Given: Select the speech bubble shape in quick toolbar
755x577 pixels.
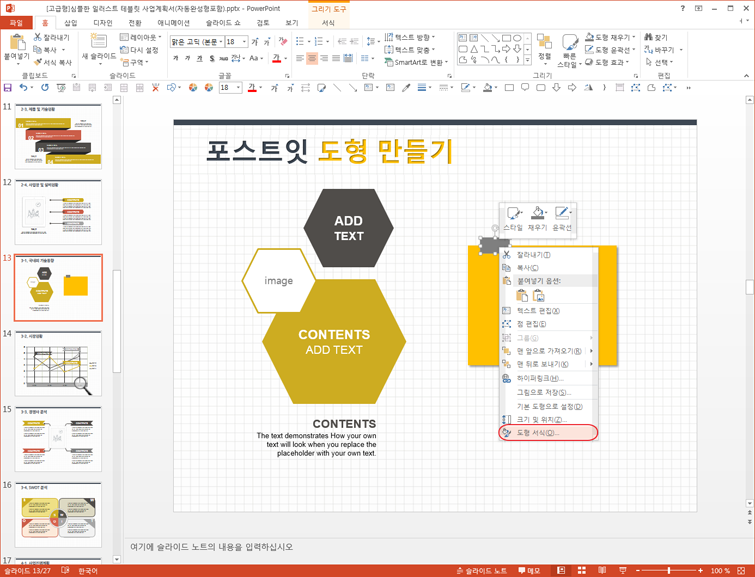Looking at the screenshot, I should 525,88.
